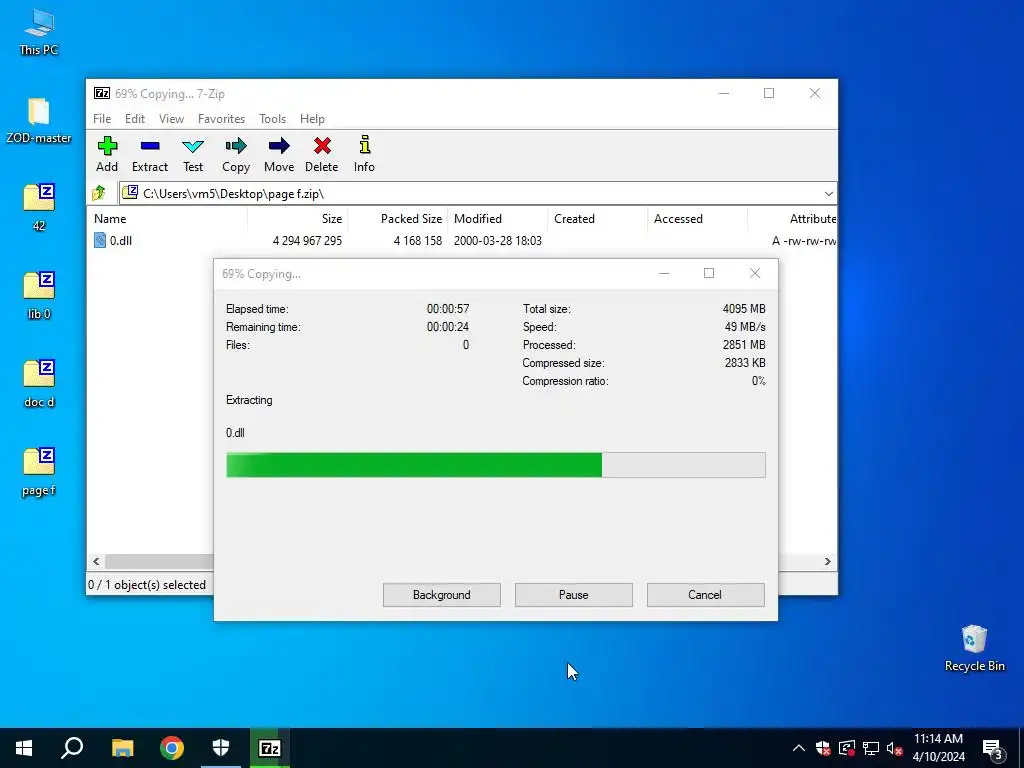
Task: Click the Delete toolbar icon
Action: (x=321, y=154)
